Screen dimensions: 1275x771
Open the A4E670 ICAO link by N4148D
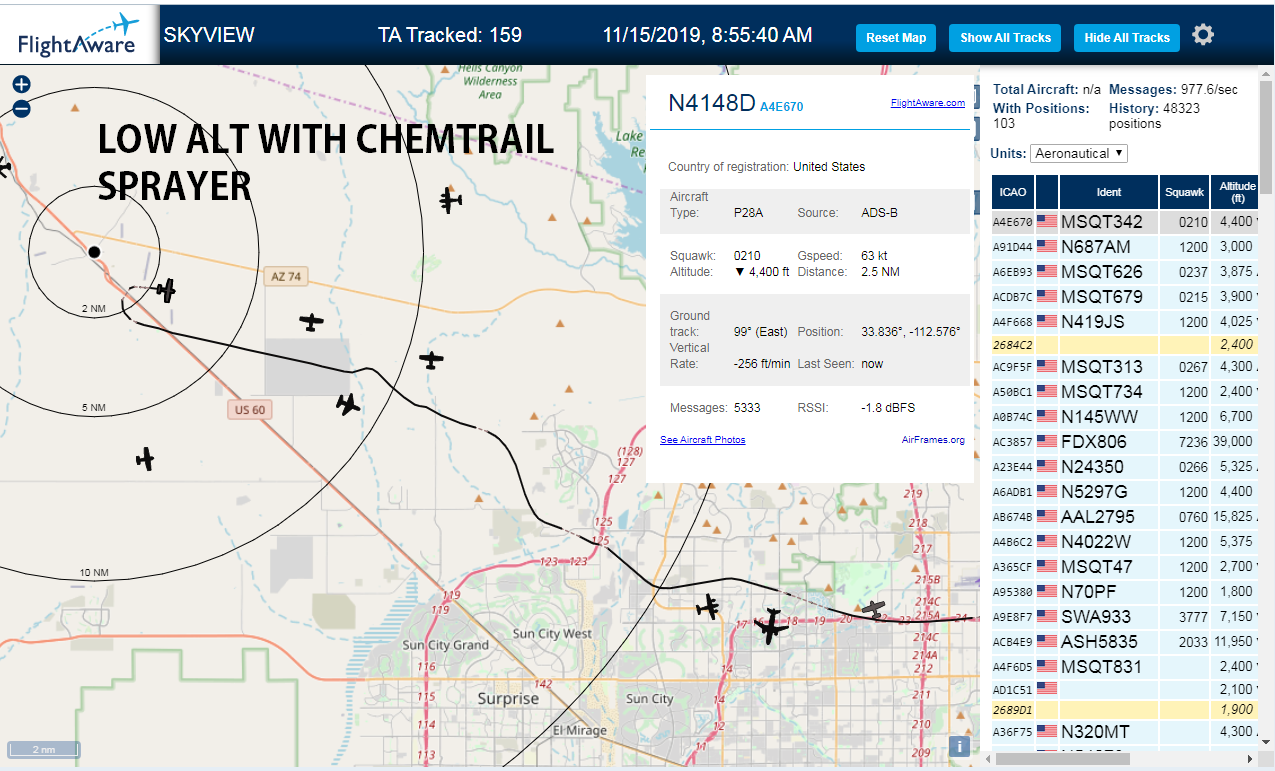click(x=782, y=107)
